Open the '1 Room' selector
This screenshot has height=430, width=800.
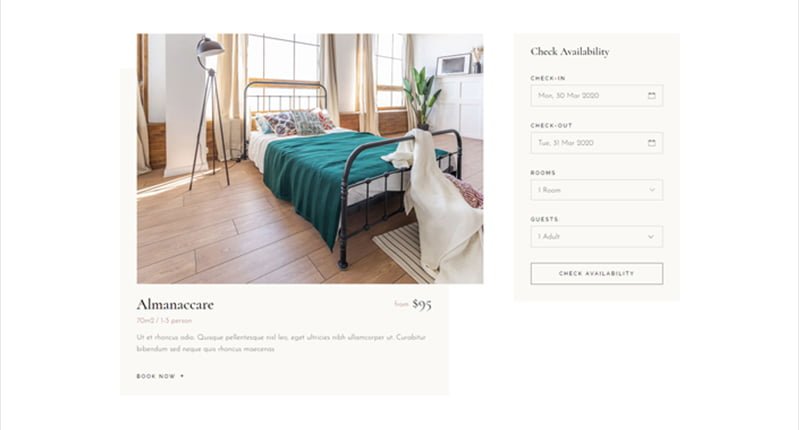tap(597, 190)
